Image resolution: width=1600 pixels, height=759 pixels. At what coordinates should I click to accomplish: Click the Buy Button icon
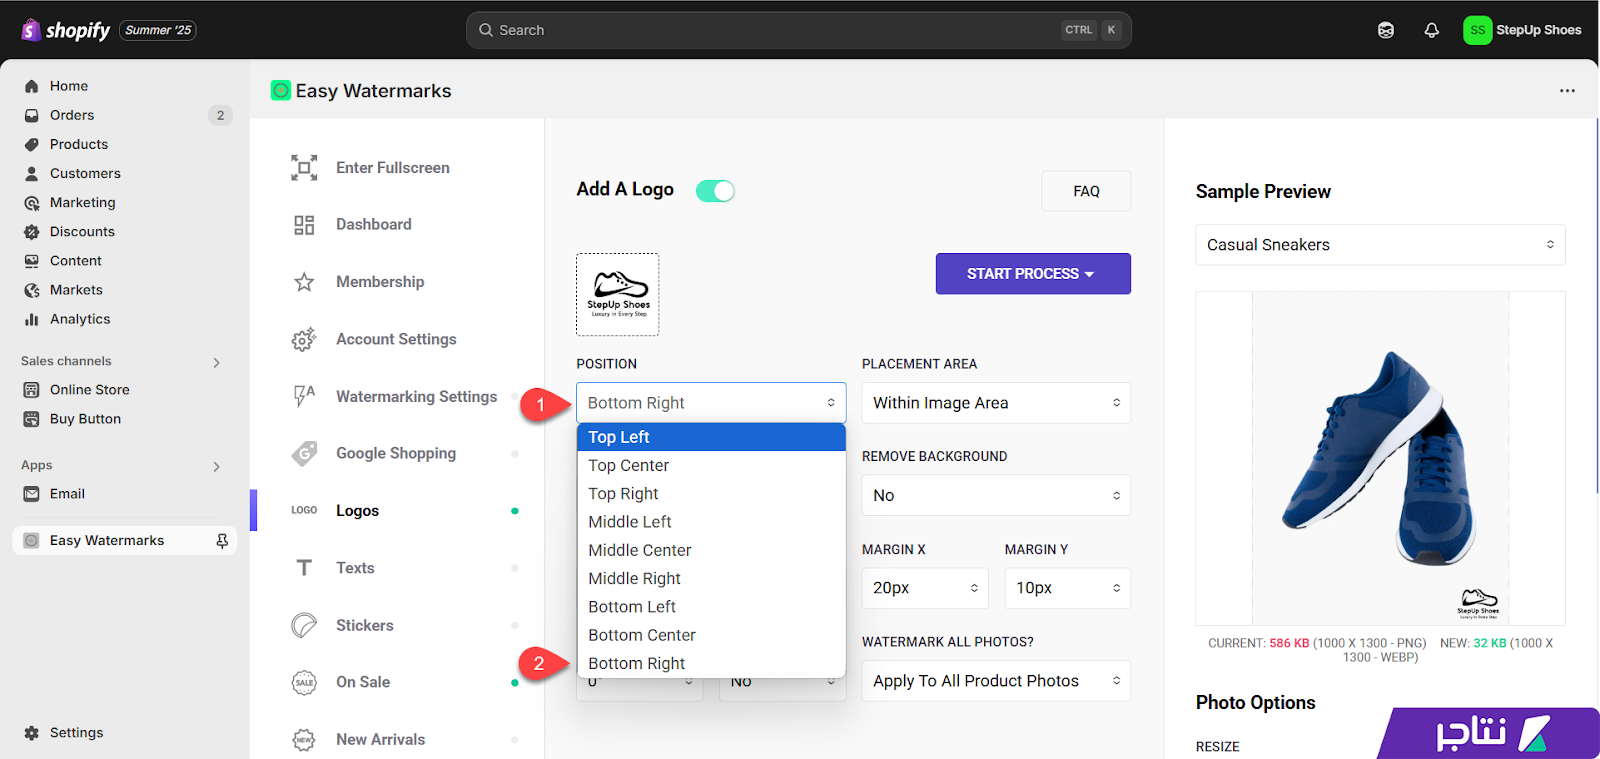31,419
